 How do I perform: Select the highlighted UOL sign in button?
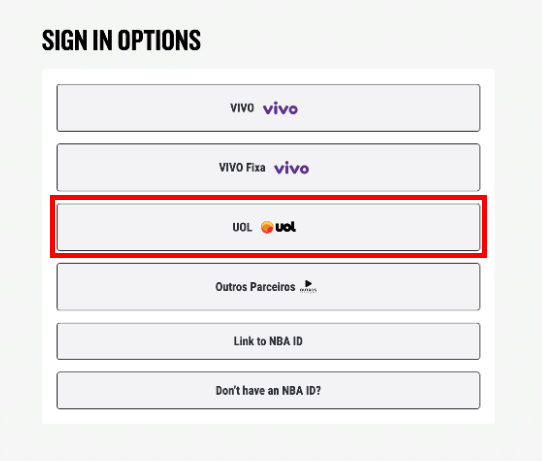[268, 227]
